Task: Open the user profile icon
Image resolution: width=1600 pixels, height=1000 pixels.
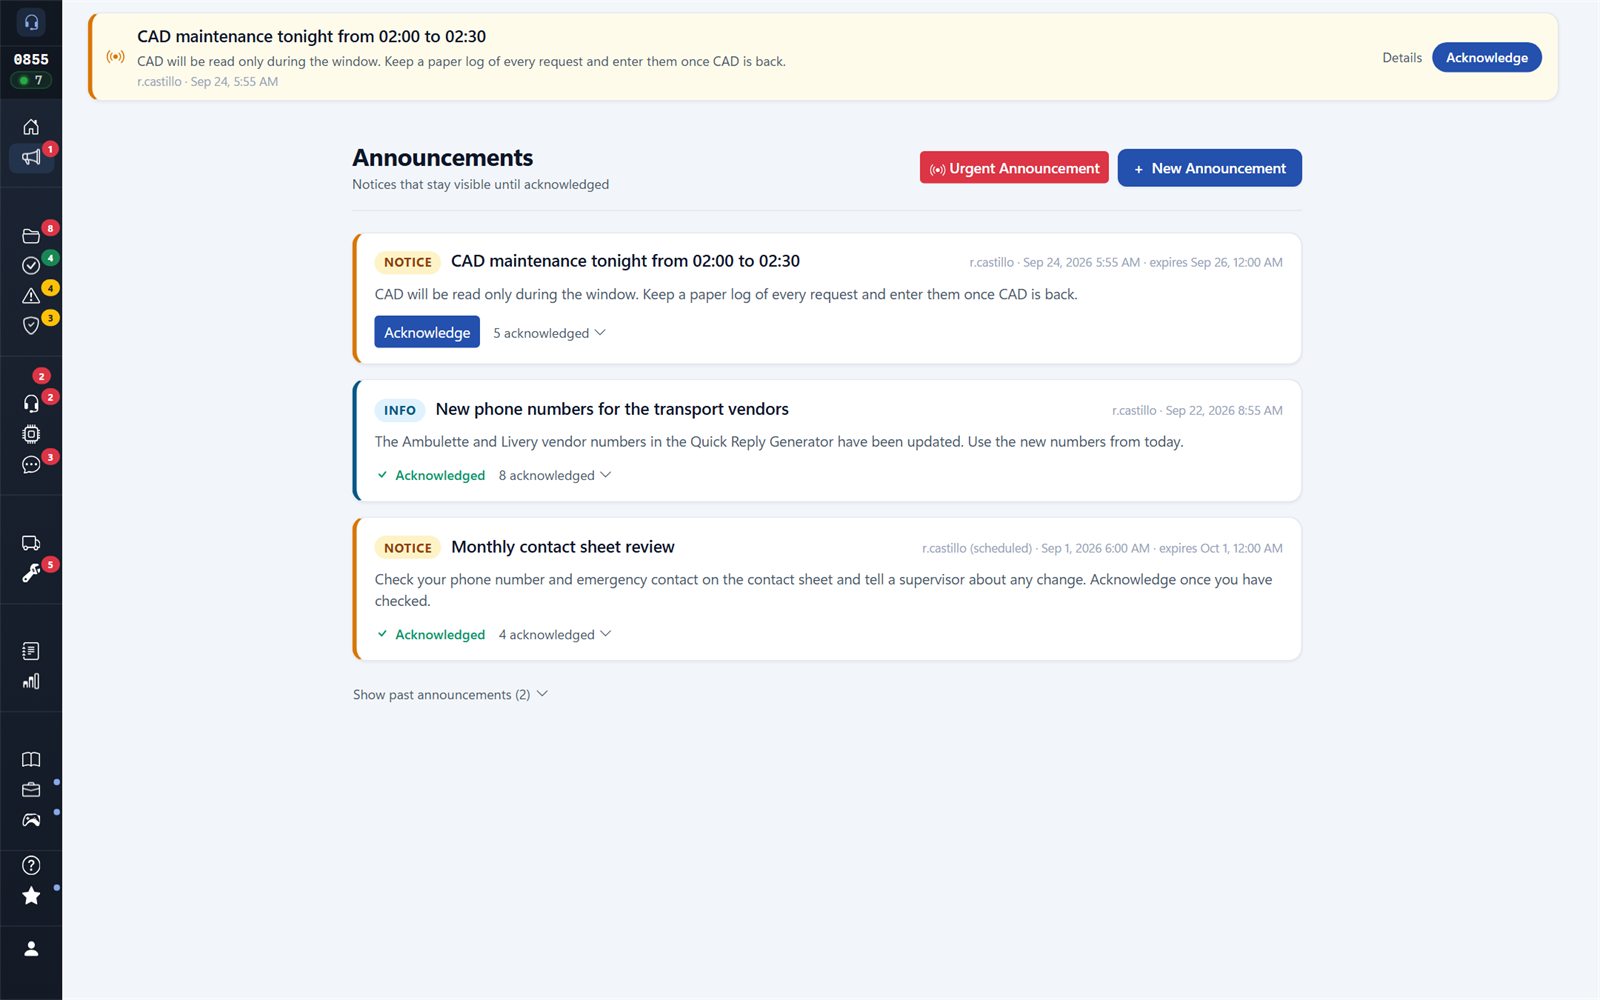Action: (x=31, y=949)
